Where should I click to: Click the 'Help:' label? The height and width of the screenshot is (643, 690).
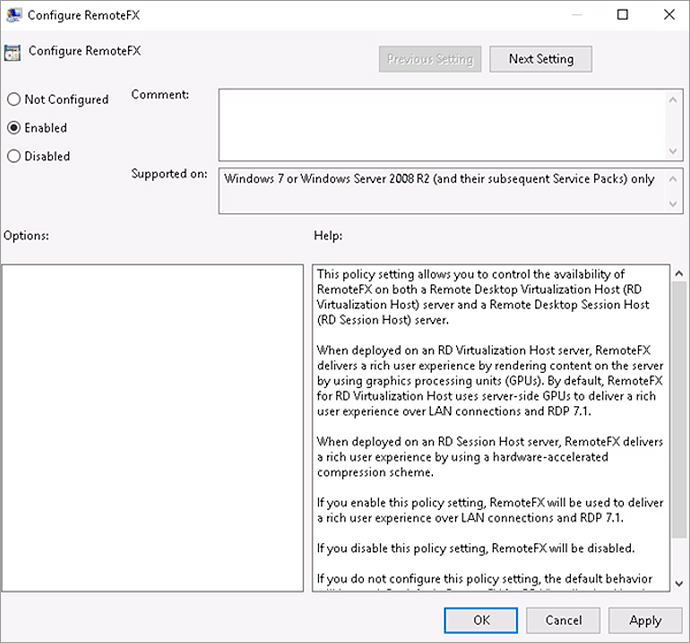pyautogui.click(x=328, y=235)
